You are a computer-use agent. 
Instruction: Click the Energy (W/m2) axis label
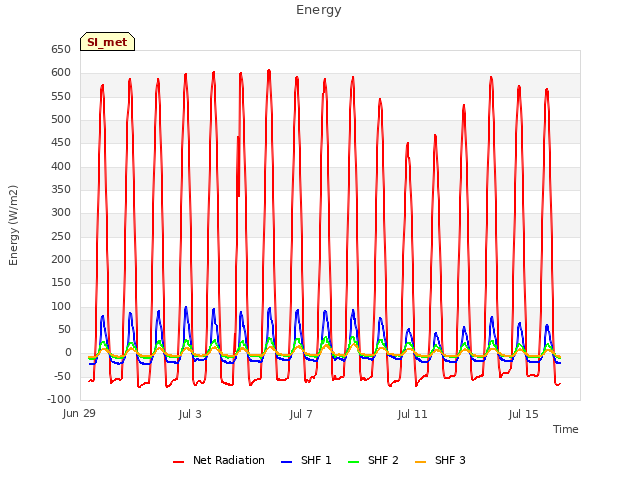(13, 225)
